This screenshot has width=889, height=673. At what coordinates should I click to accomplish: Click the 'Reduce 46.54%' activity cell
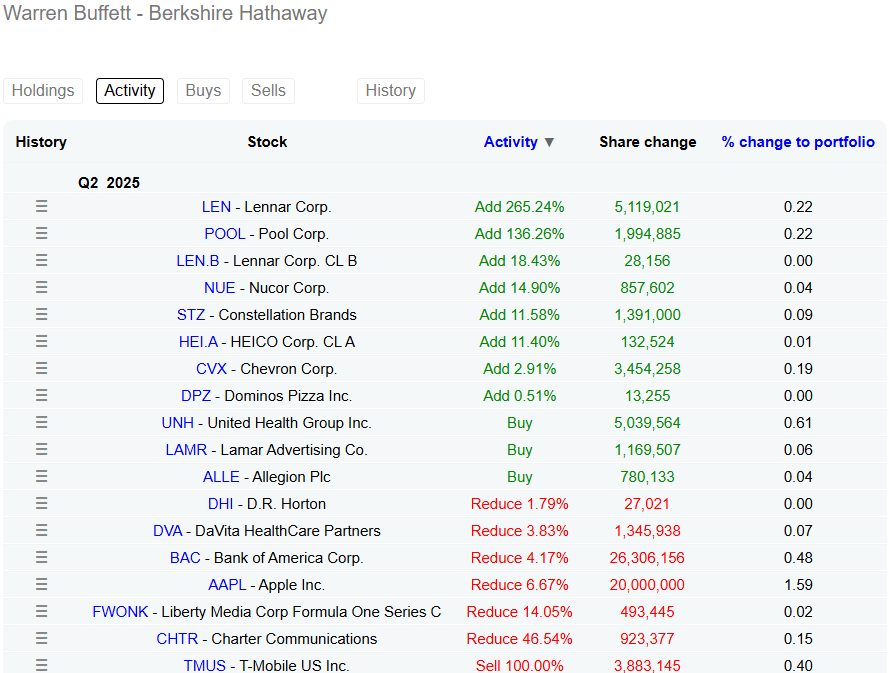519,639
